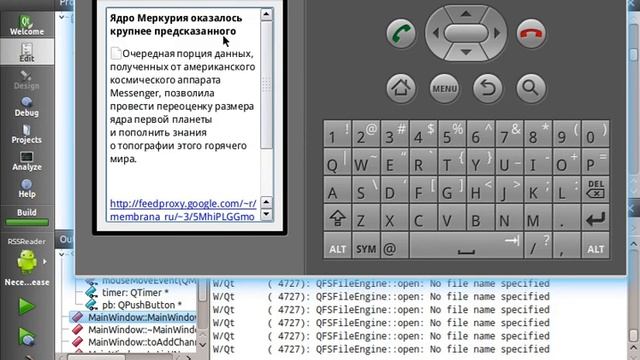Click the D-pad center button
The width and height of the screenshot is (640, 360).
[466, 33]
